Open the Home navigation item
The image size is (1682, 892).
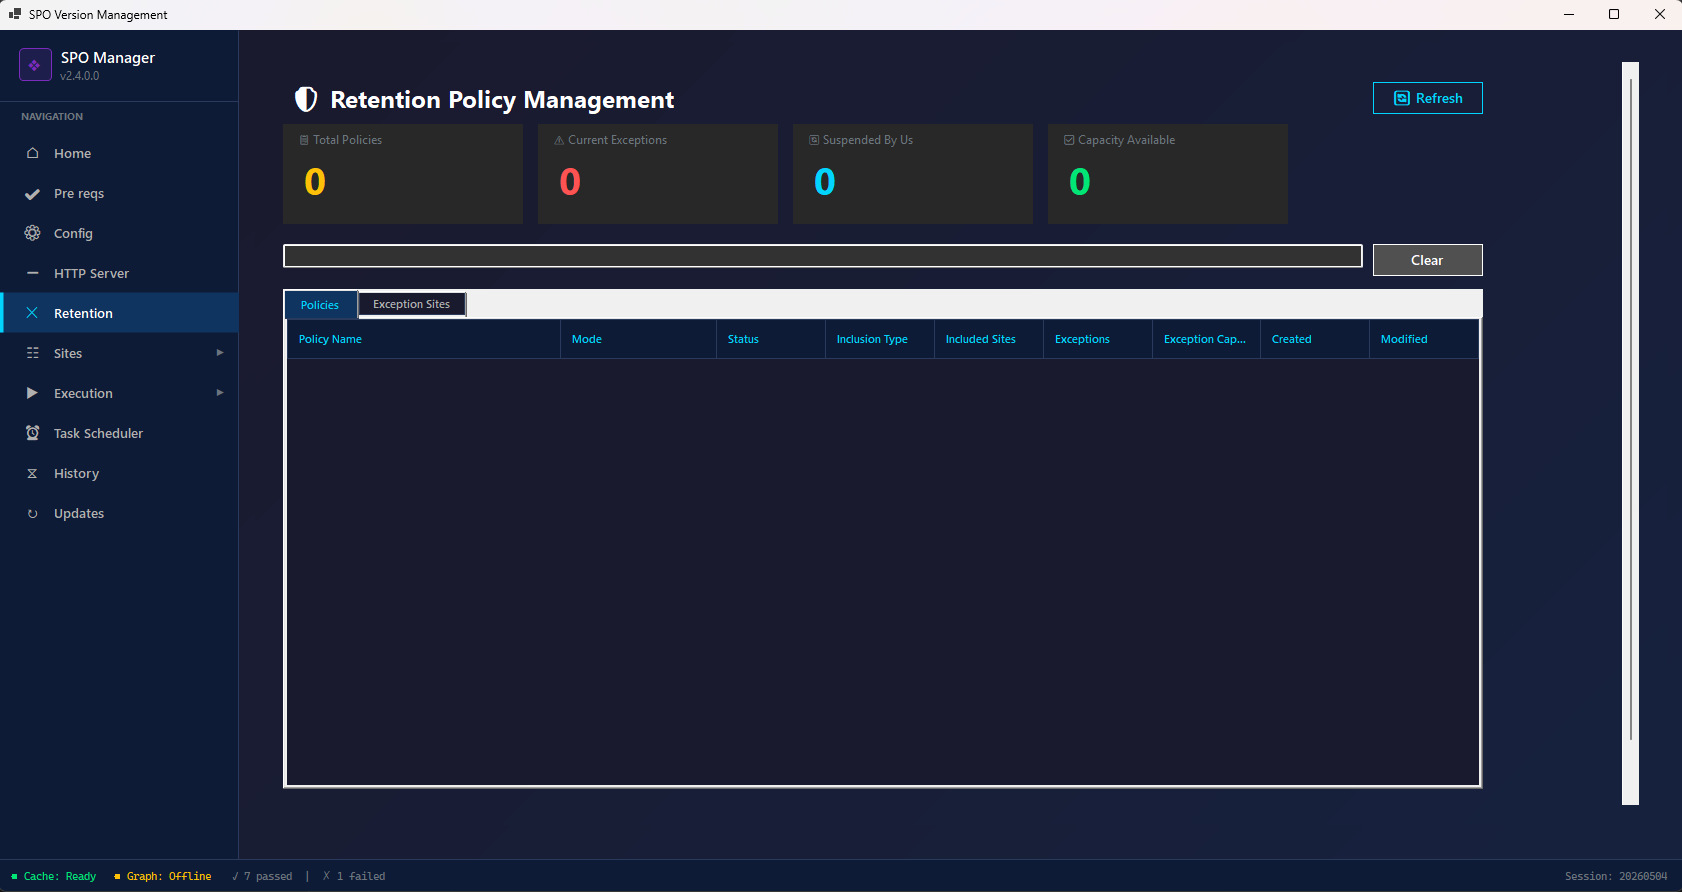pos(120,153)
